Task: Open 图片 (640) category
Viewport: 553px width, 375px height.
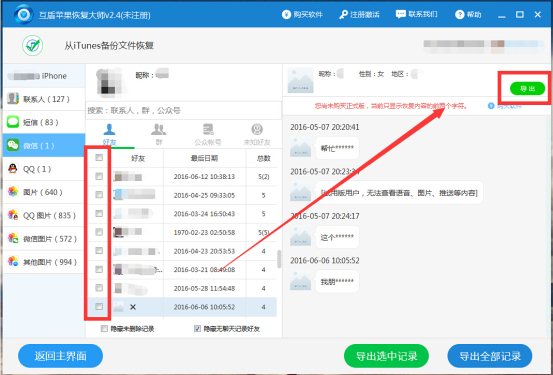Action: (44, 192)
